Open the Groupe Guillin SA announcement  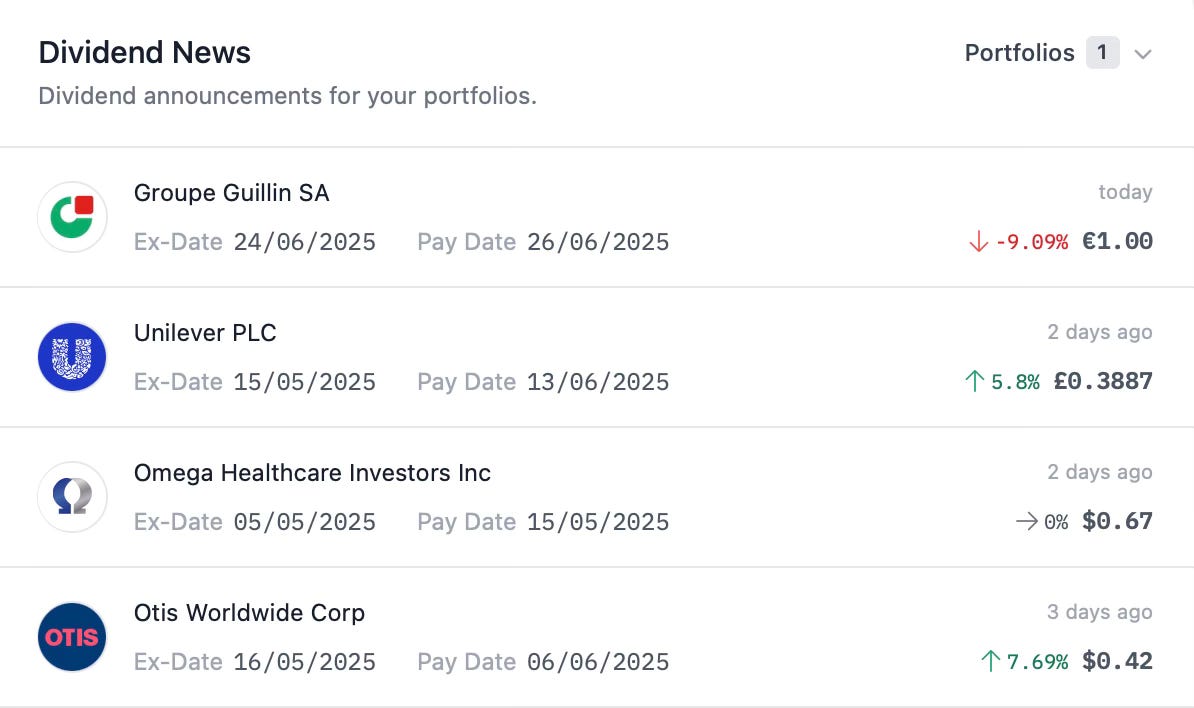[x=597, y=217]
